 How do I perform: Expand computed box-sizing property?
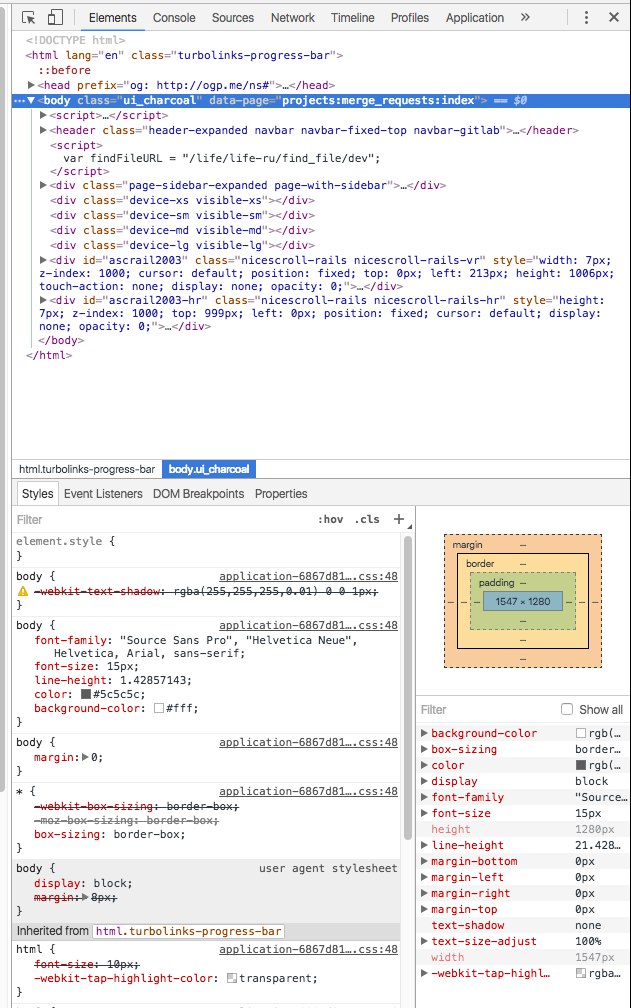(424, 749)
